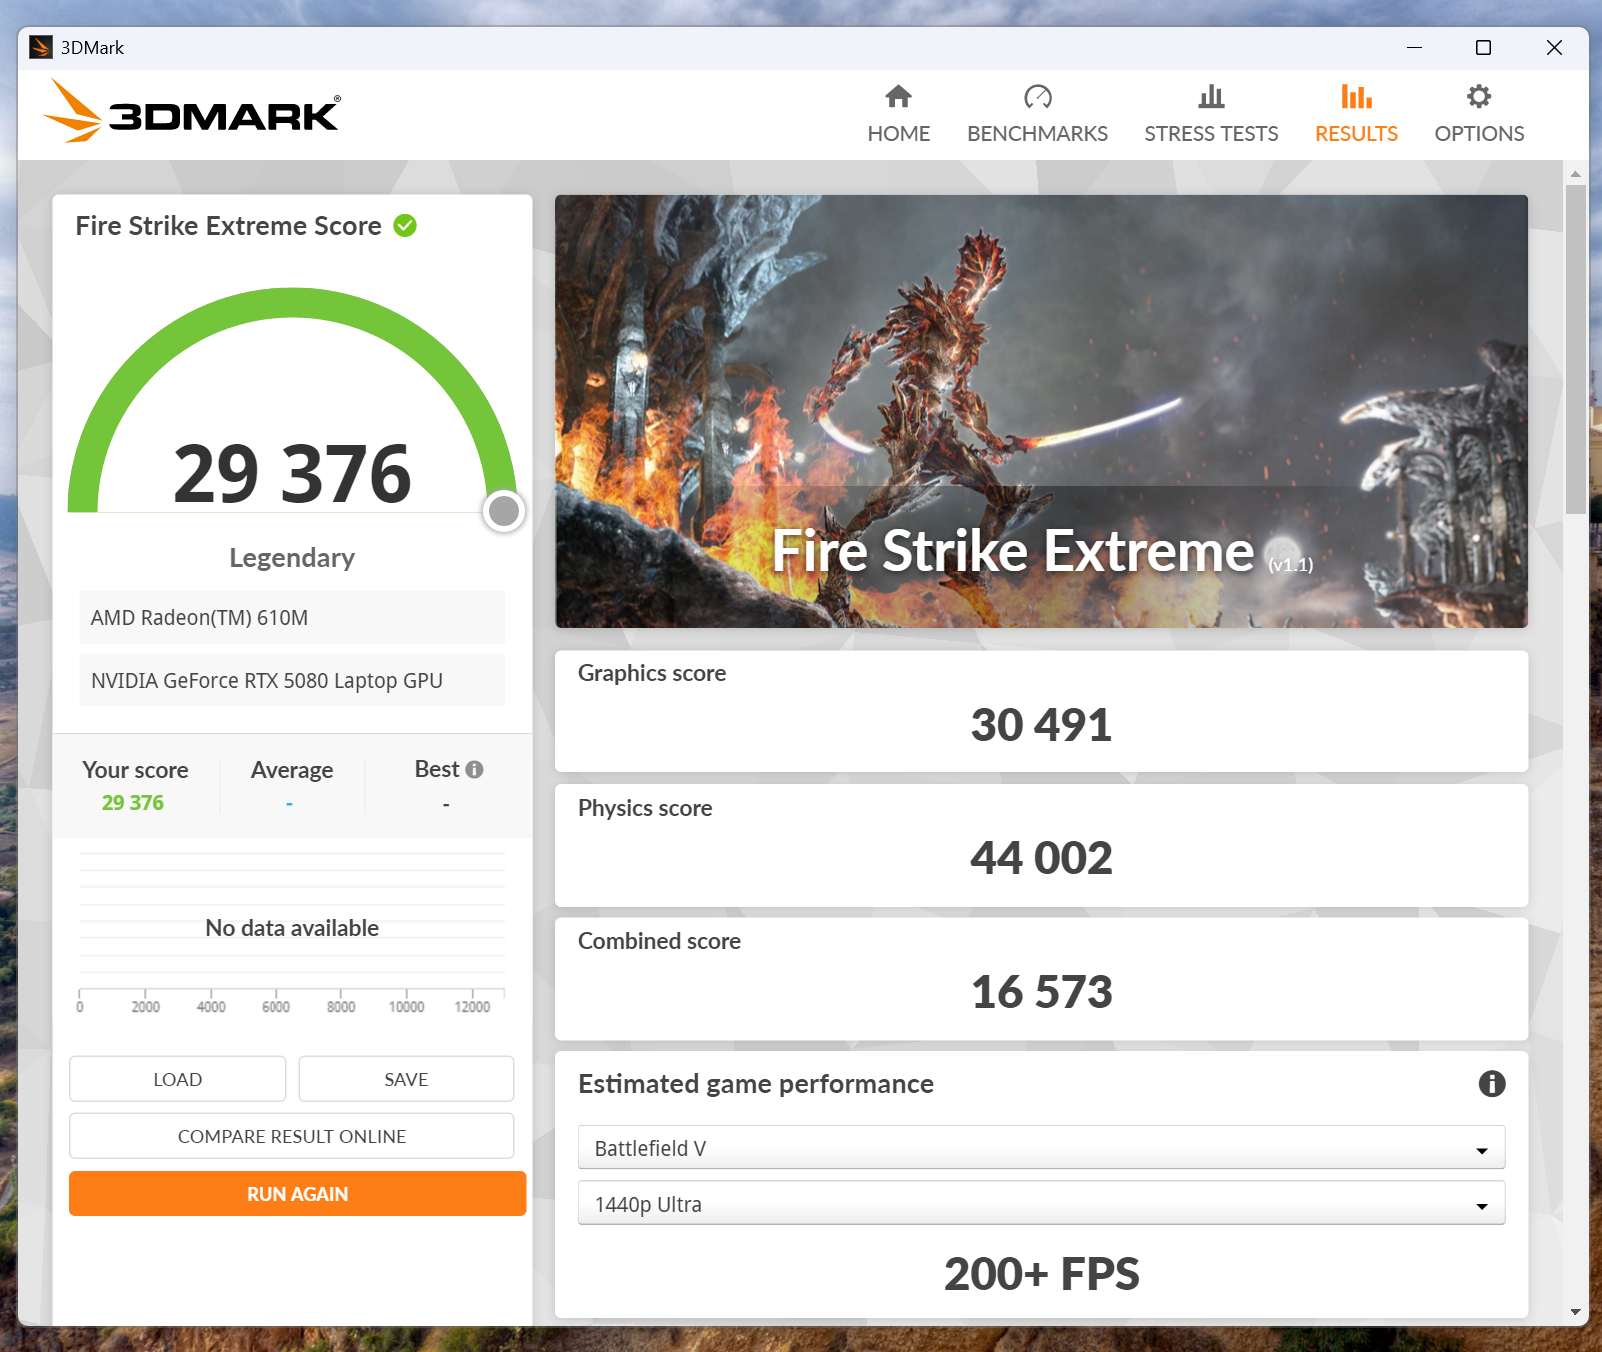Click the score gauge gray knob
The height and width of the screenshot is (1352, 1602).
(503, 511)
